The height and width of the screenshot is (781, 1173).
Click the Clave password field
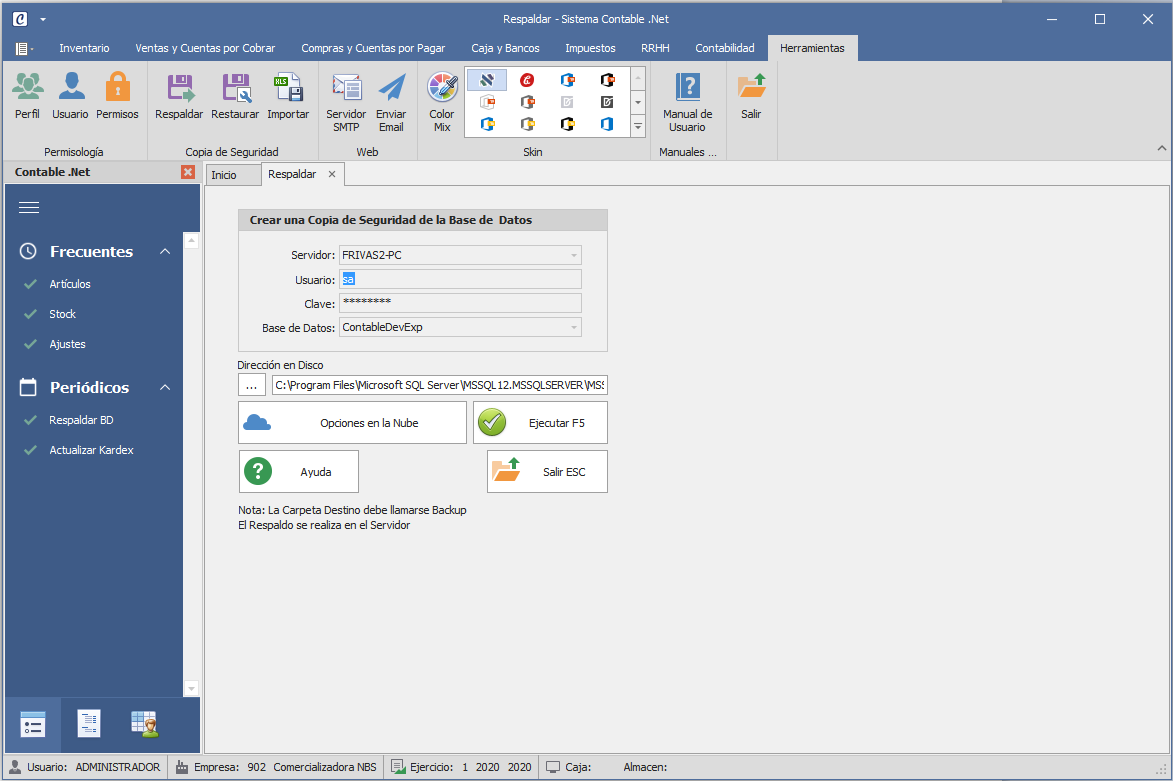[x=460, y=303]
